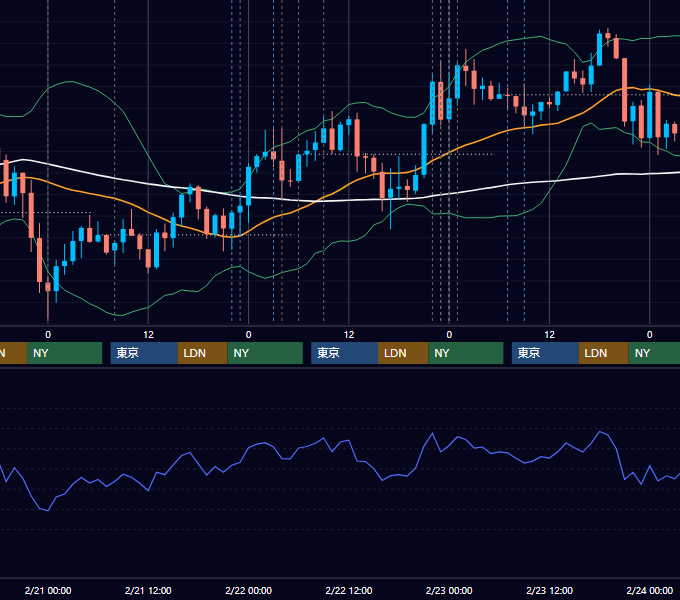Click the 2/22 12:00 date label
The image size is (680, 600).
point(349,590)
